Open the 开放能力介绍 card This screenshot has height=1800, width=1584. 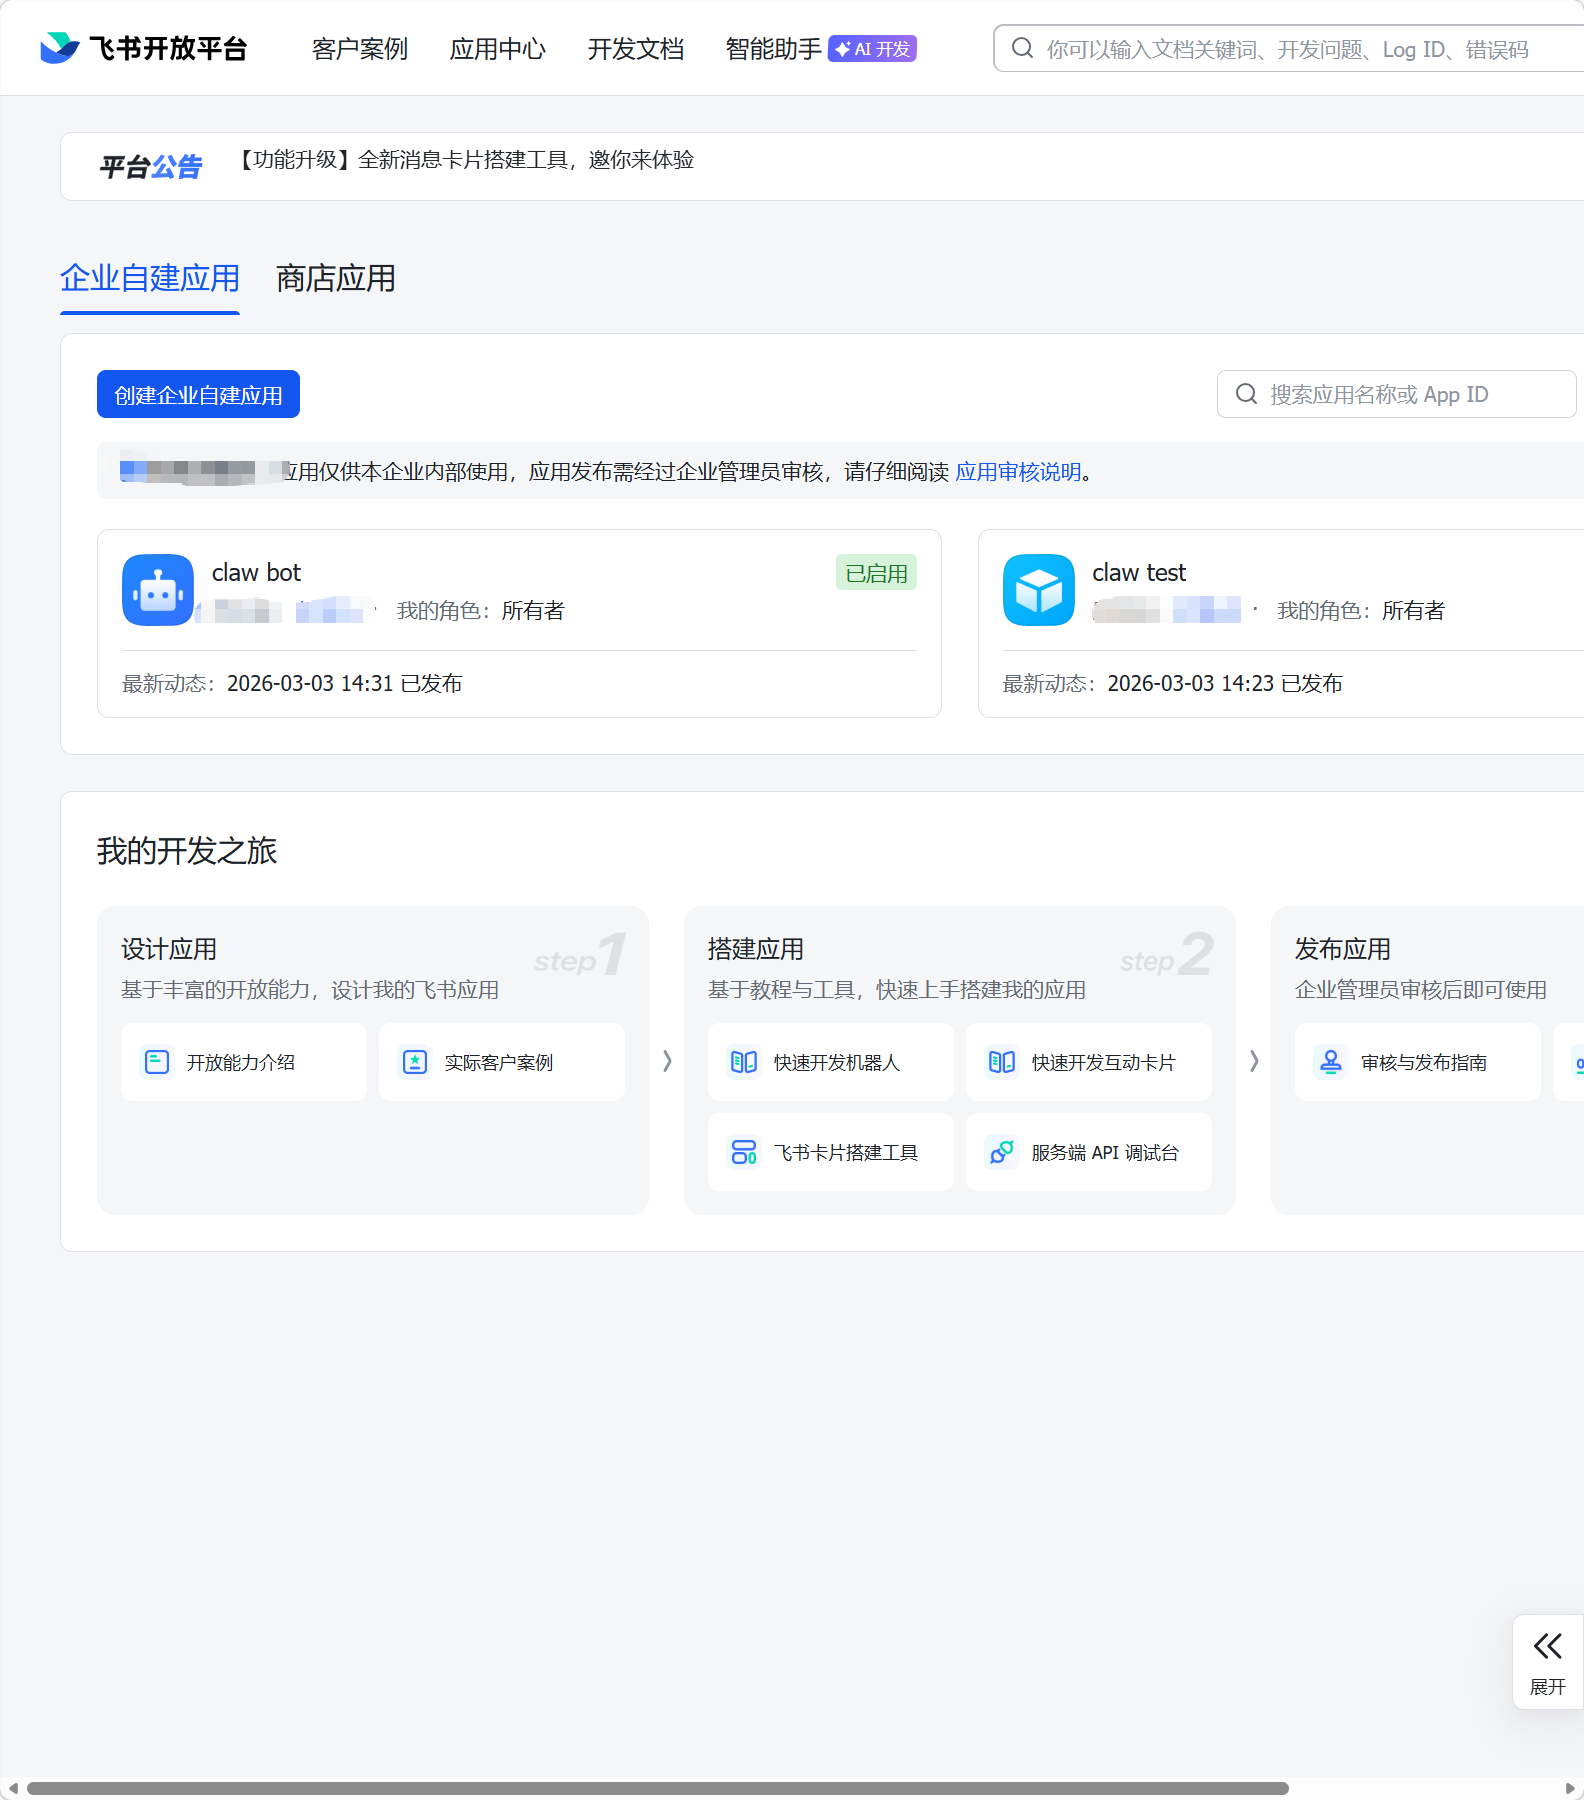244,1062
